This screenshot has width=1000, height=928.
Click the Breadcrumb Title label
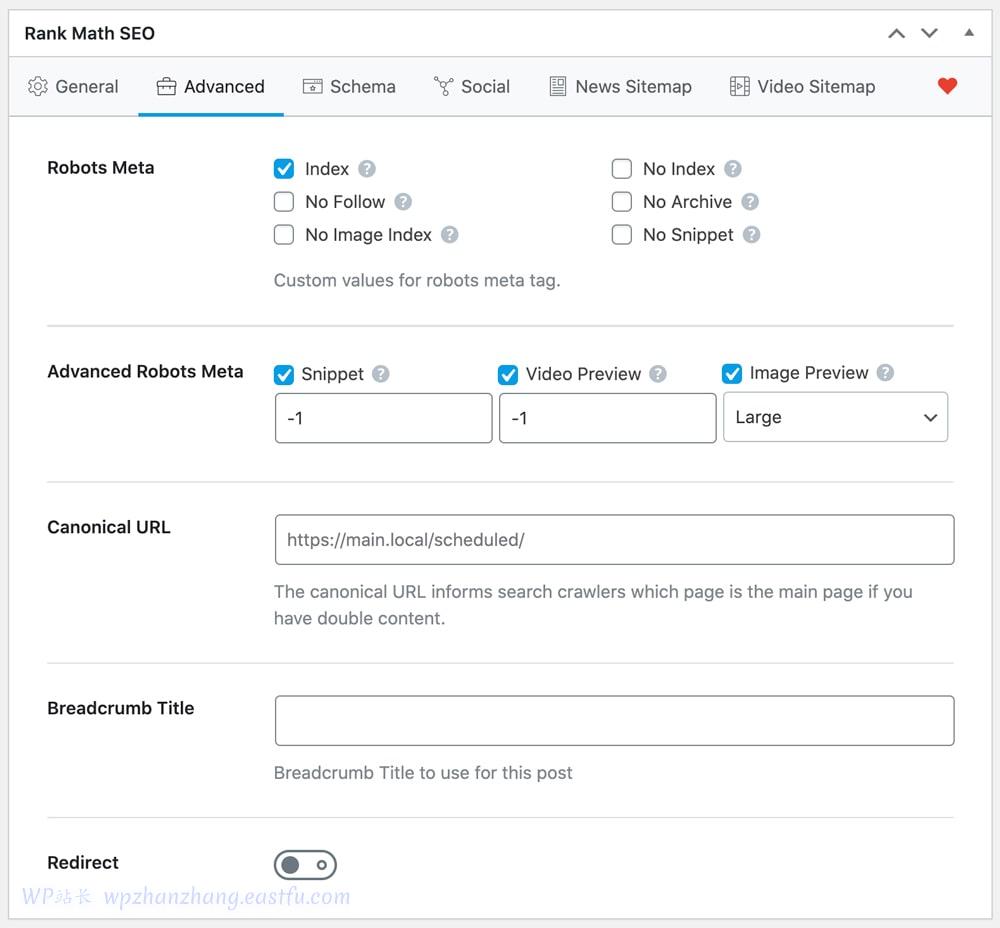pos(121,708)
